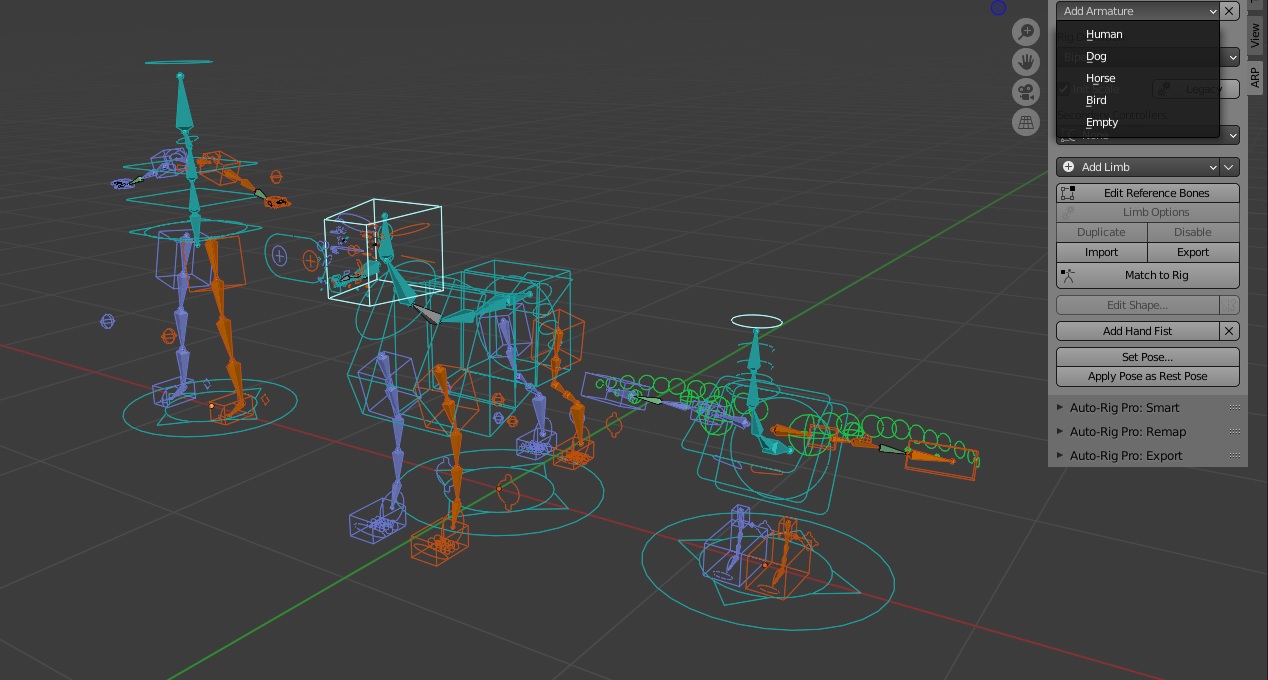Switch perspective/orthographic with grid icon

[1025, 122]
